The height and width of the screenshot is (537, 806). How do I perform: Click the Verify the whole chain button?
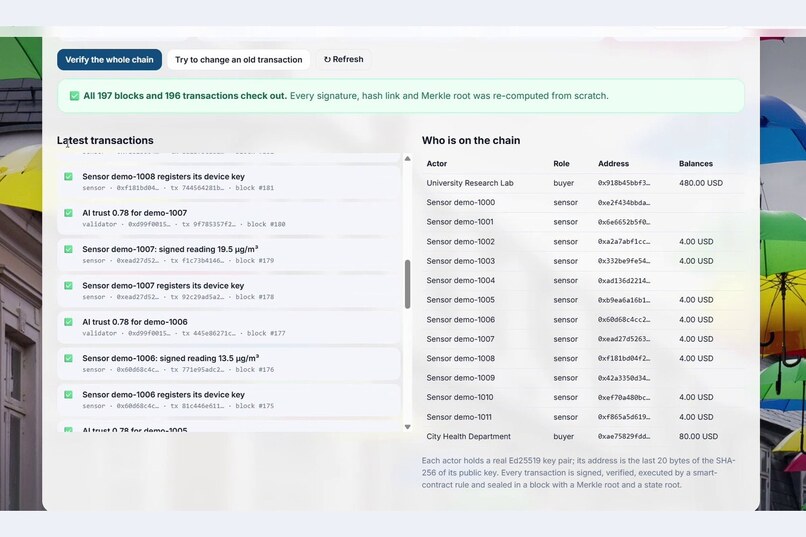coord(109,60)
